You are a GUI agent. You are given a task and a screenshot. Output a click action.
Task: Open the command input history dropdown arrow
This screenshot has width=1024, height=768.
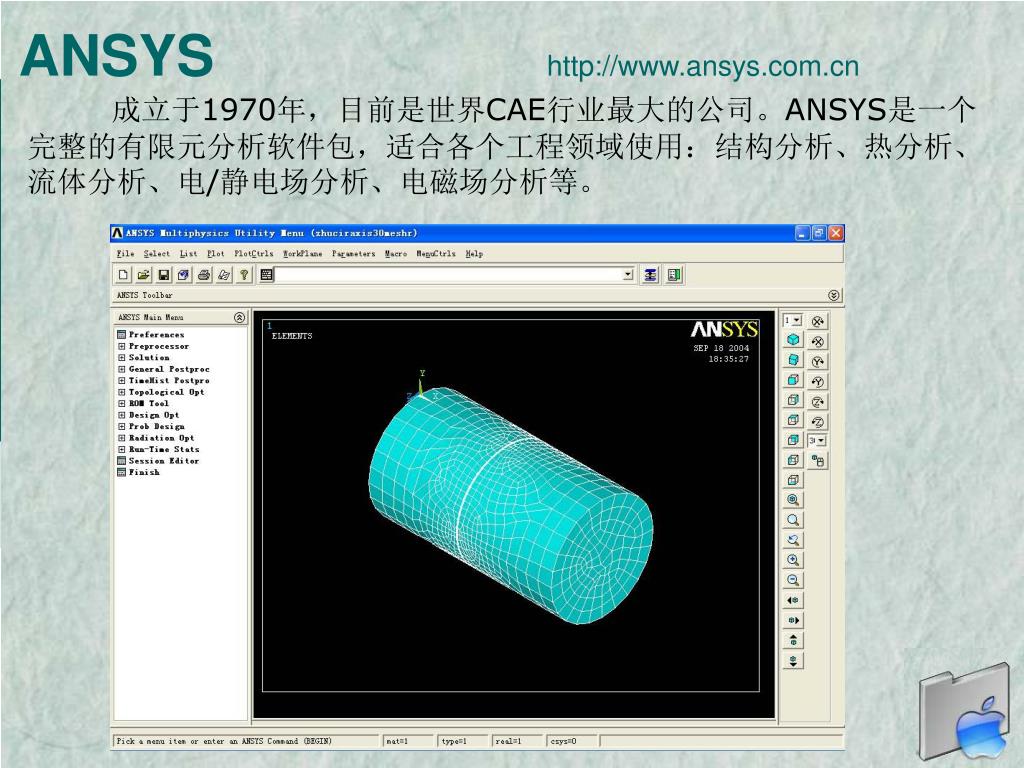click(x=628, y=274)
